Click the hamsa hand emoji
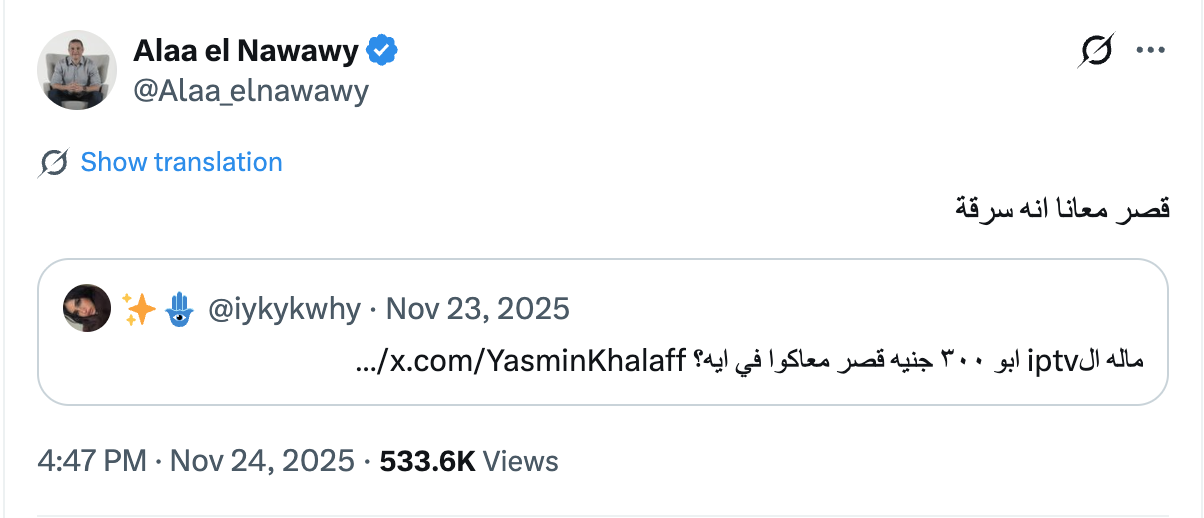The width and height of the screenshot is (1204, 518). coord(176,308)
